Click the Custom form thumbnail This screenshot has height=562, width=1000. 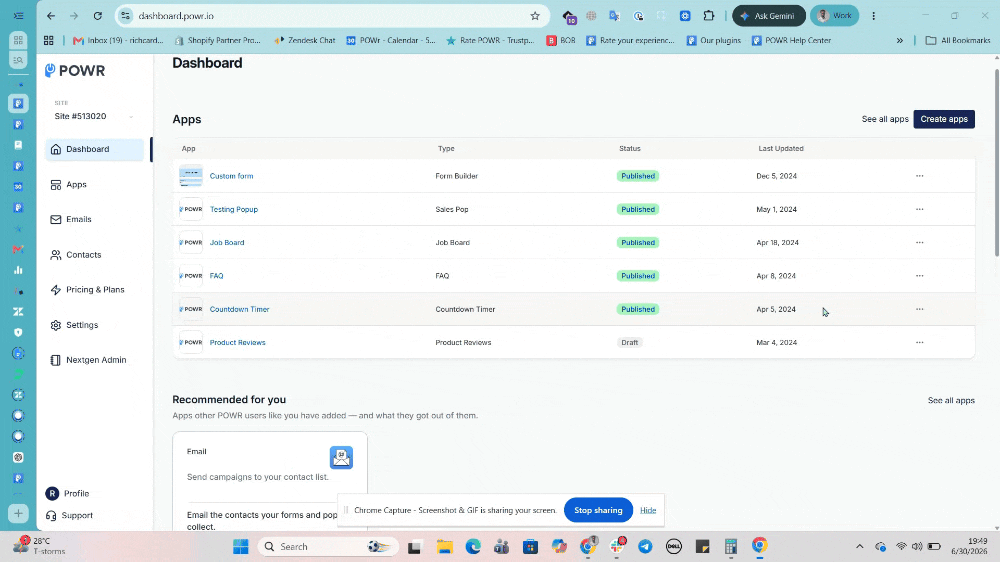[191, 176]
